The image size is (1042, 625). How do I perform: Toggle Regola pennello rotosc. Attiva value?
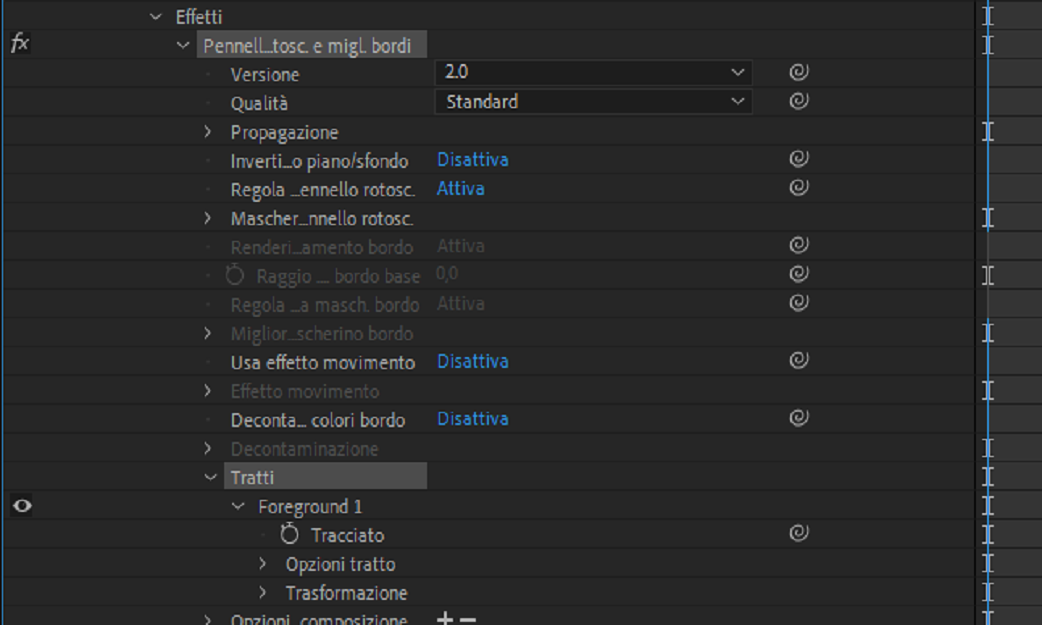[460, 189]
